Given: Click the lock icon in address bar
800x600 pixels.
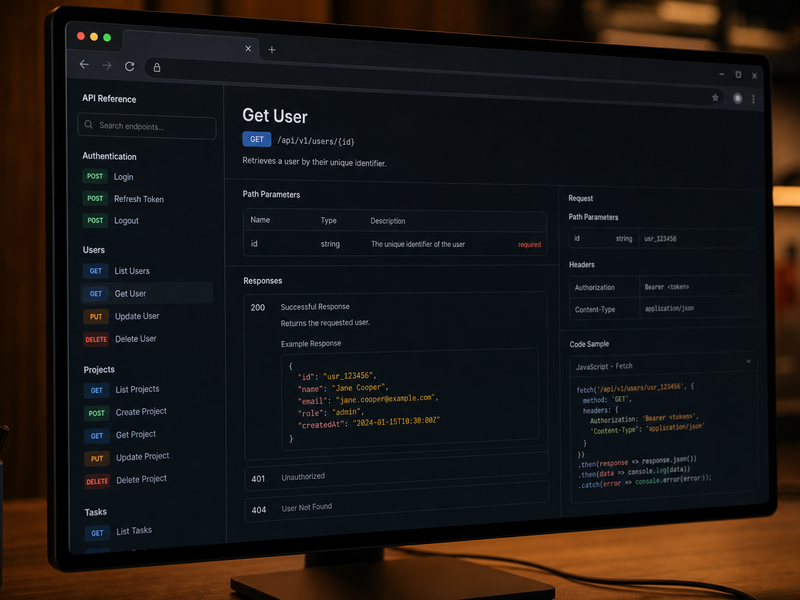Looking at the screenshot, I should [157, 67].
